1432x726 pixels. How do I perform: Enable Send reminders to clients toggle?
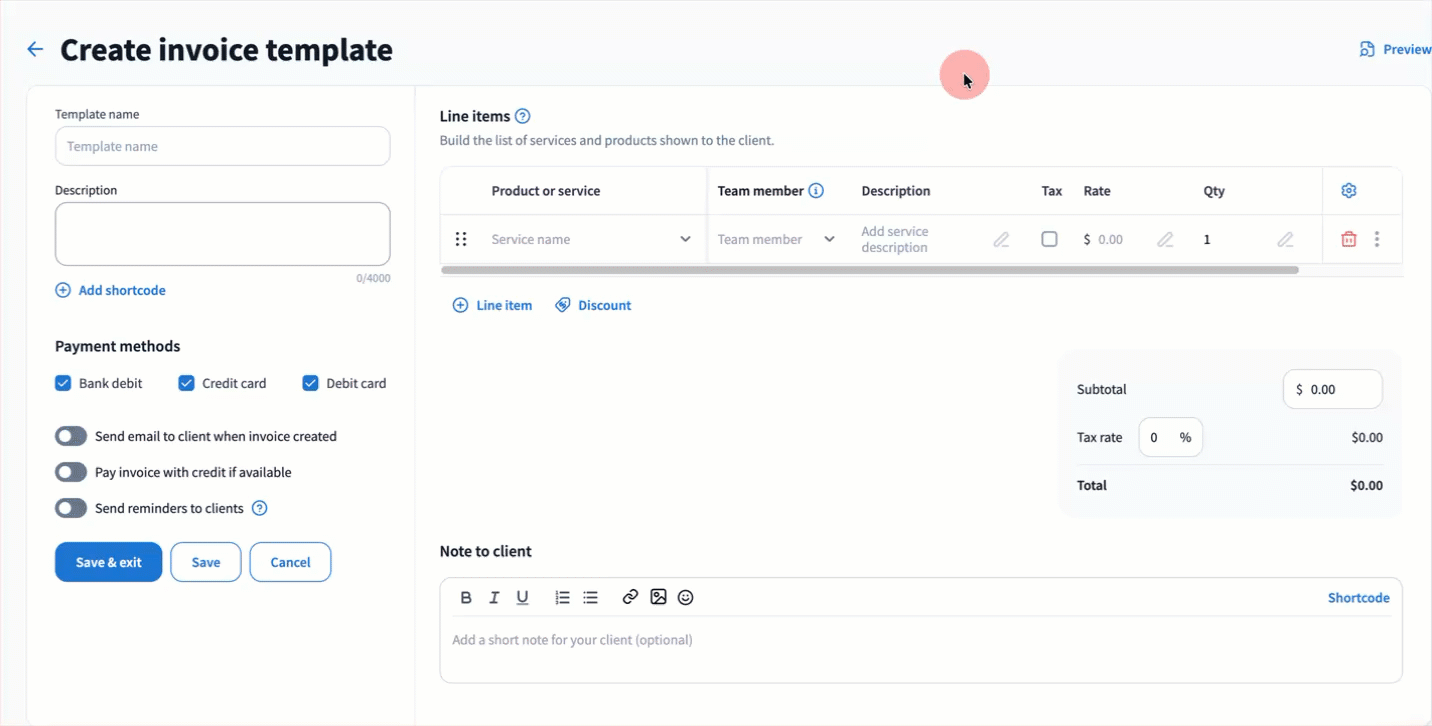coord(71,508)
